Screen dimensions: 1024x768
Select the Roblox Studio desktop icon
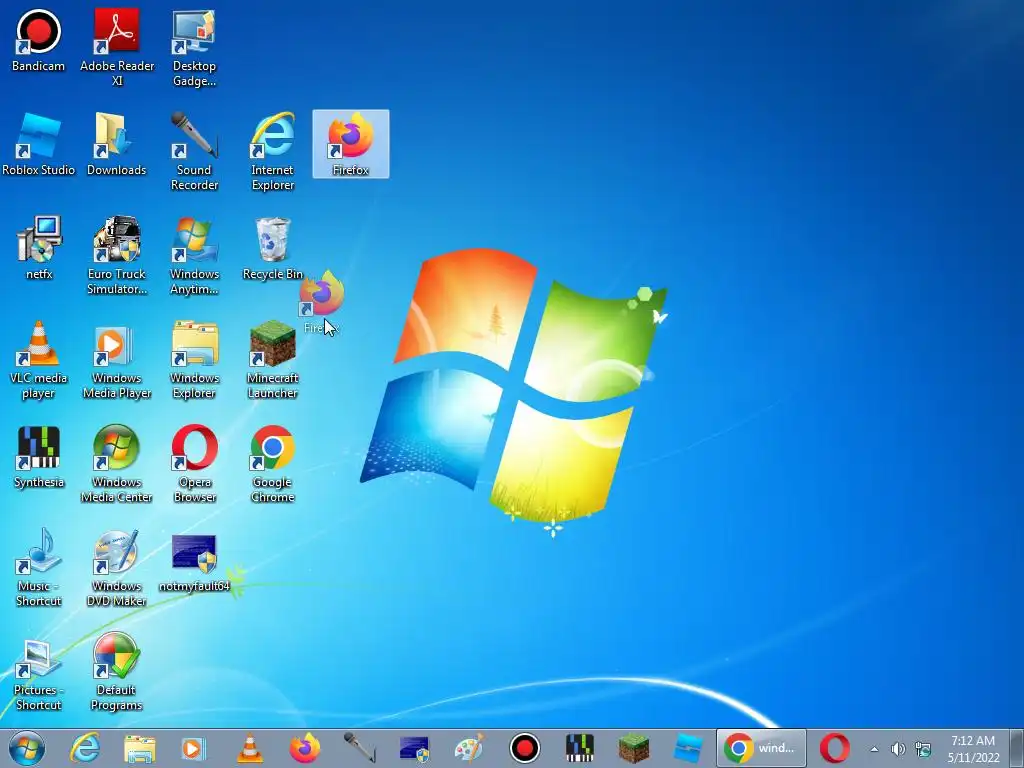point(39,144)
